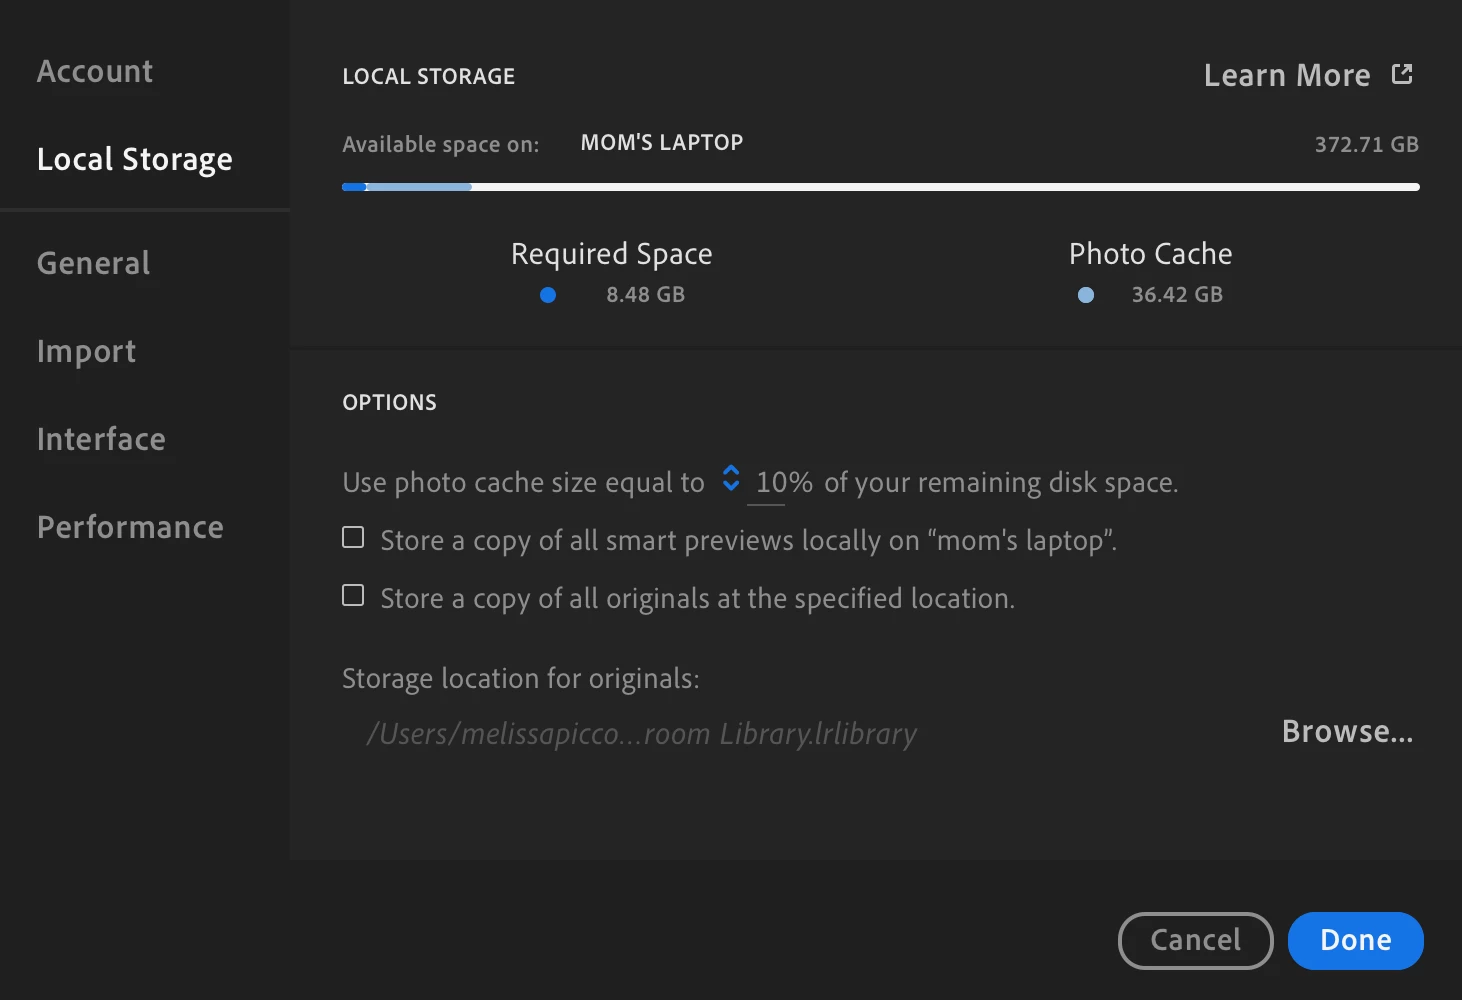Click the Required Space blue dot indicator
The image size is (1462, 1000).
coord(548,295)
